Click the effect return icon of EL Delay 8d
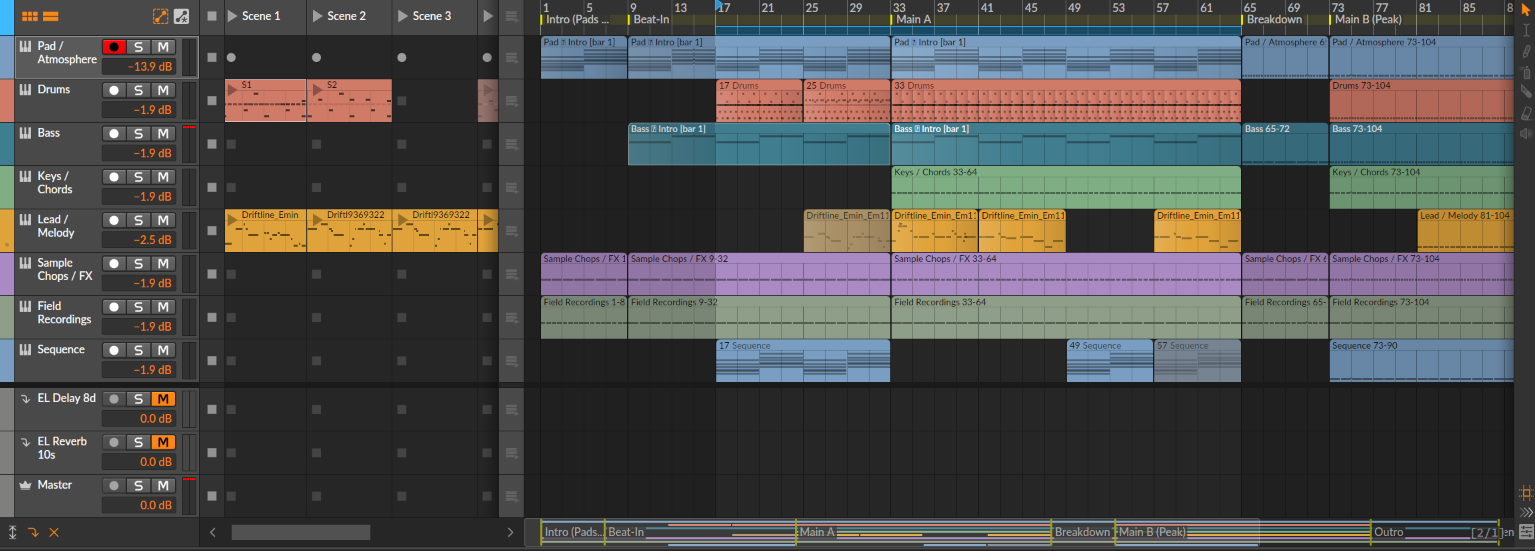1535x551 pixels. pyautogui.click(x=25, y=398)
